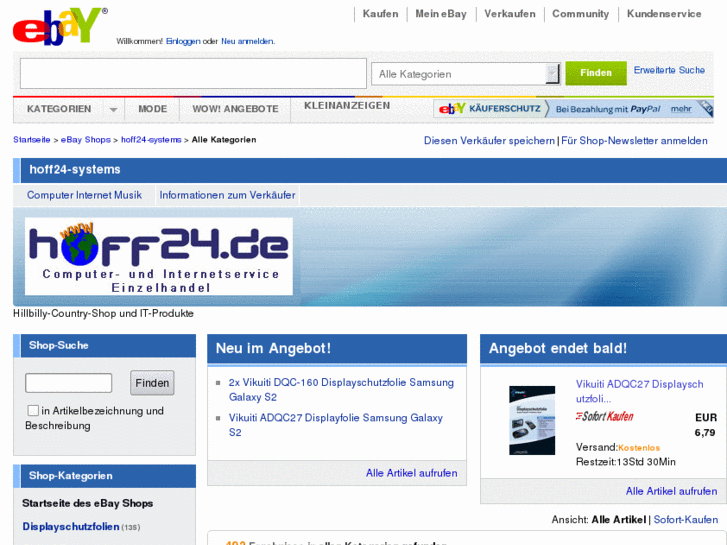Viewport: 727px width, 545px height.
Task: Open Vikuiti ADQC27 Displaysch utzfoli... listing title
Action: (639, 391)
